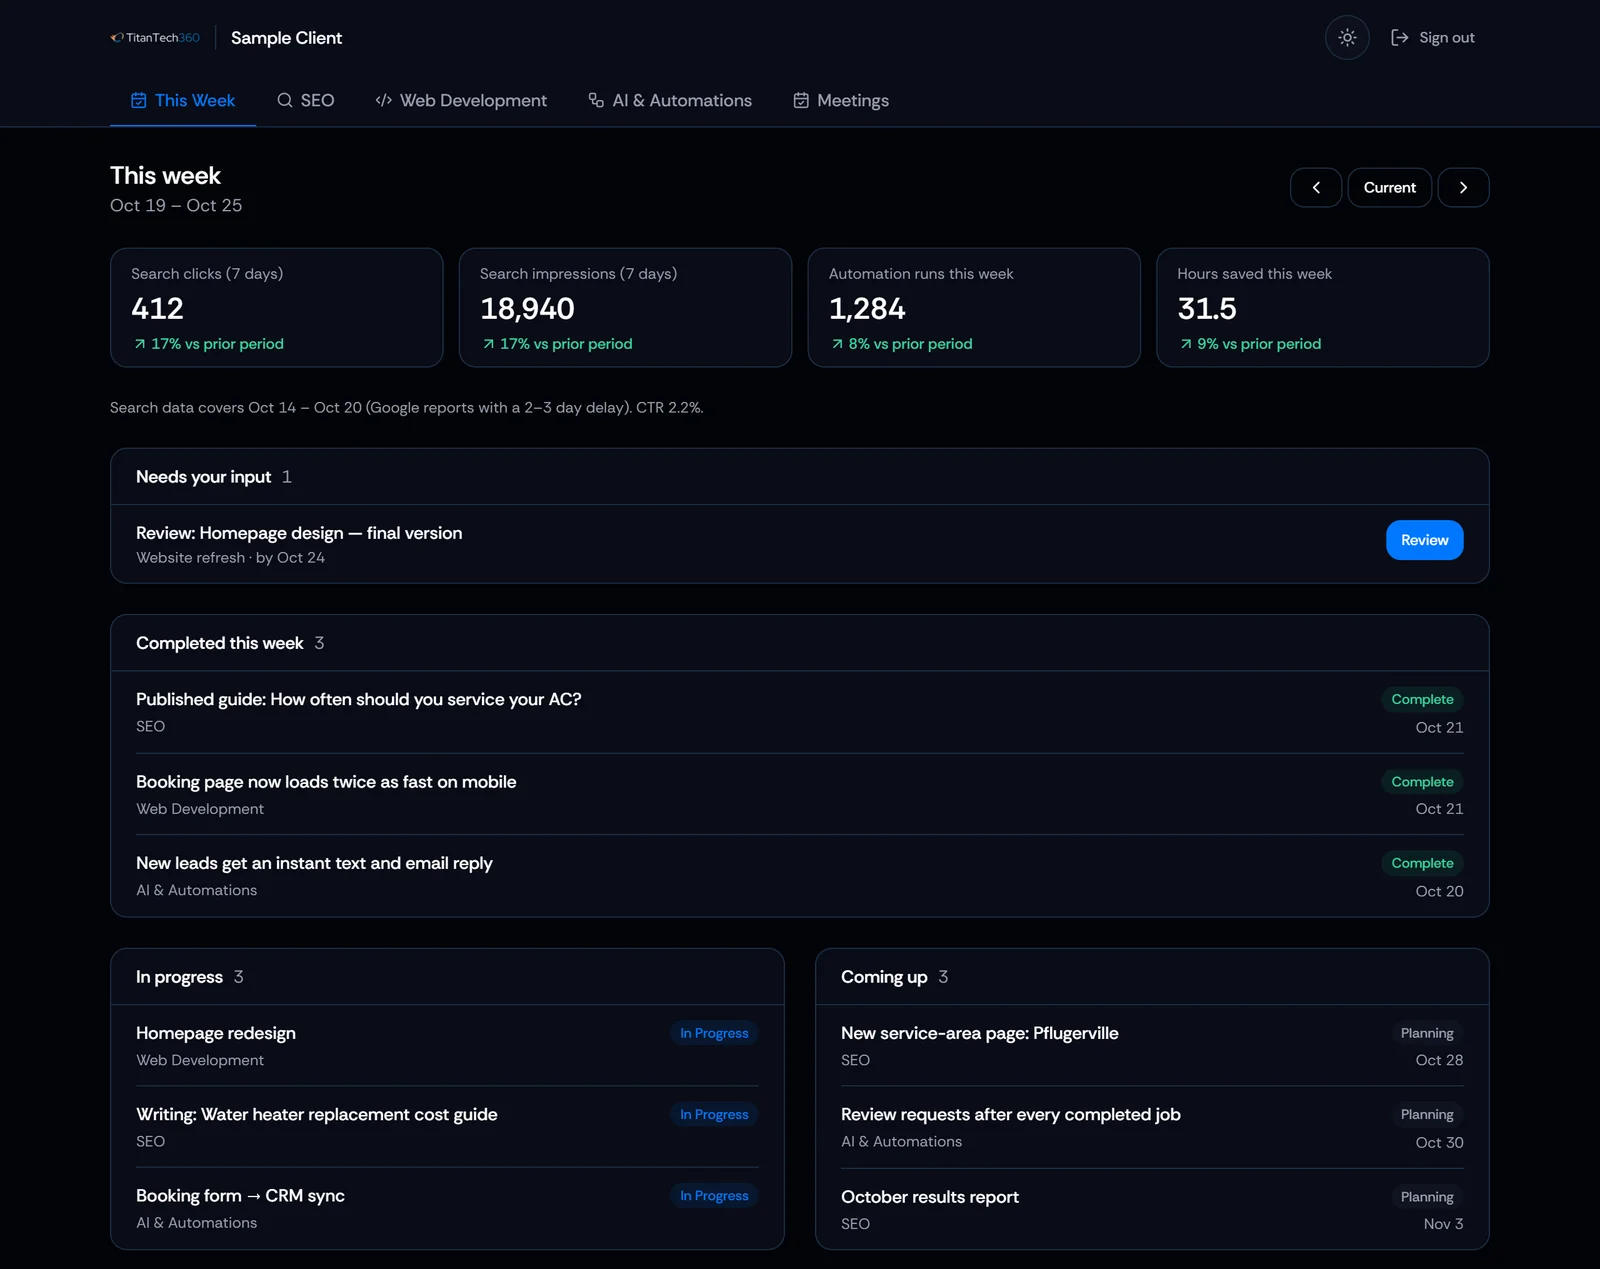Click the Automation runs 1,284 card
The height and width of the screenshot is (1269, 1600).
coord(974,308)
